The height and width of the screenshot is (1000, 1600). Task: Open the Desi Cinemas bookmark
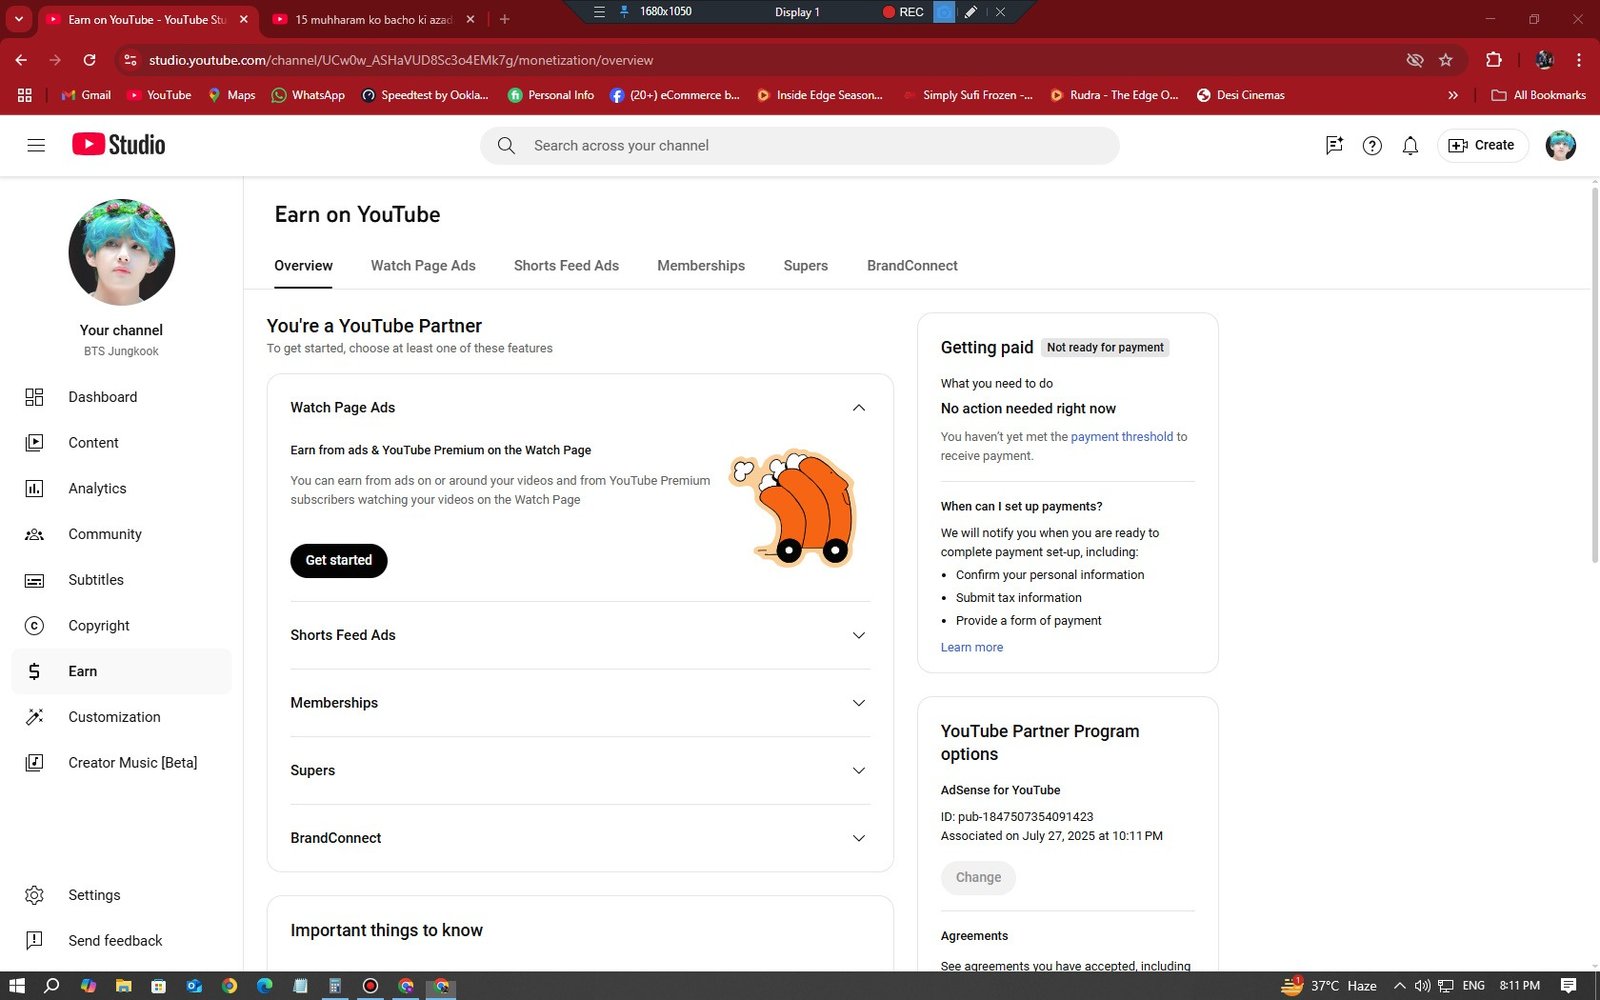click(1241, 95)
